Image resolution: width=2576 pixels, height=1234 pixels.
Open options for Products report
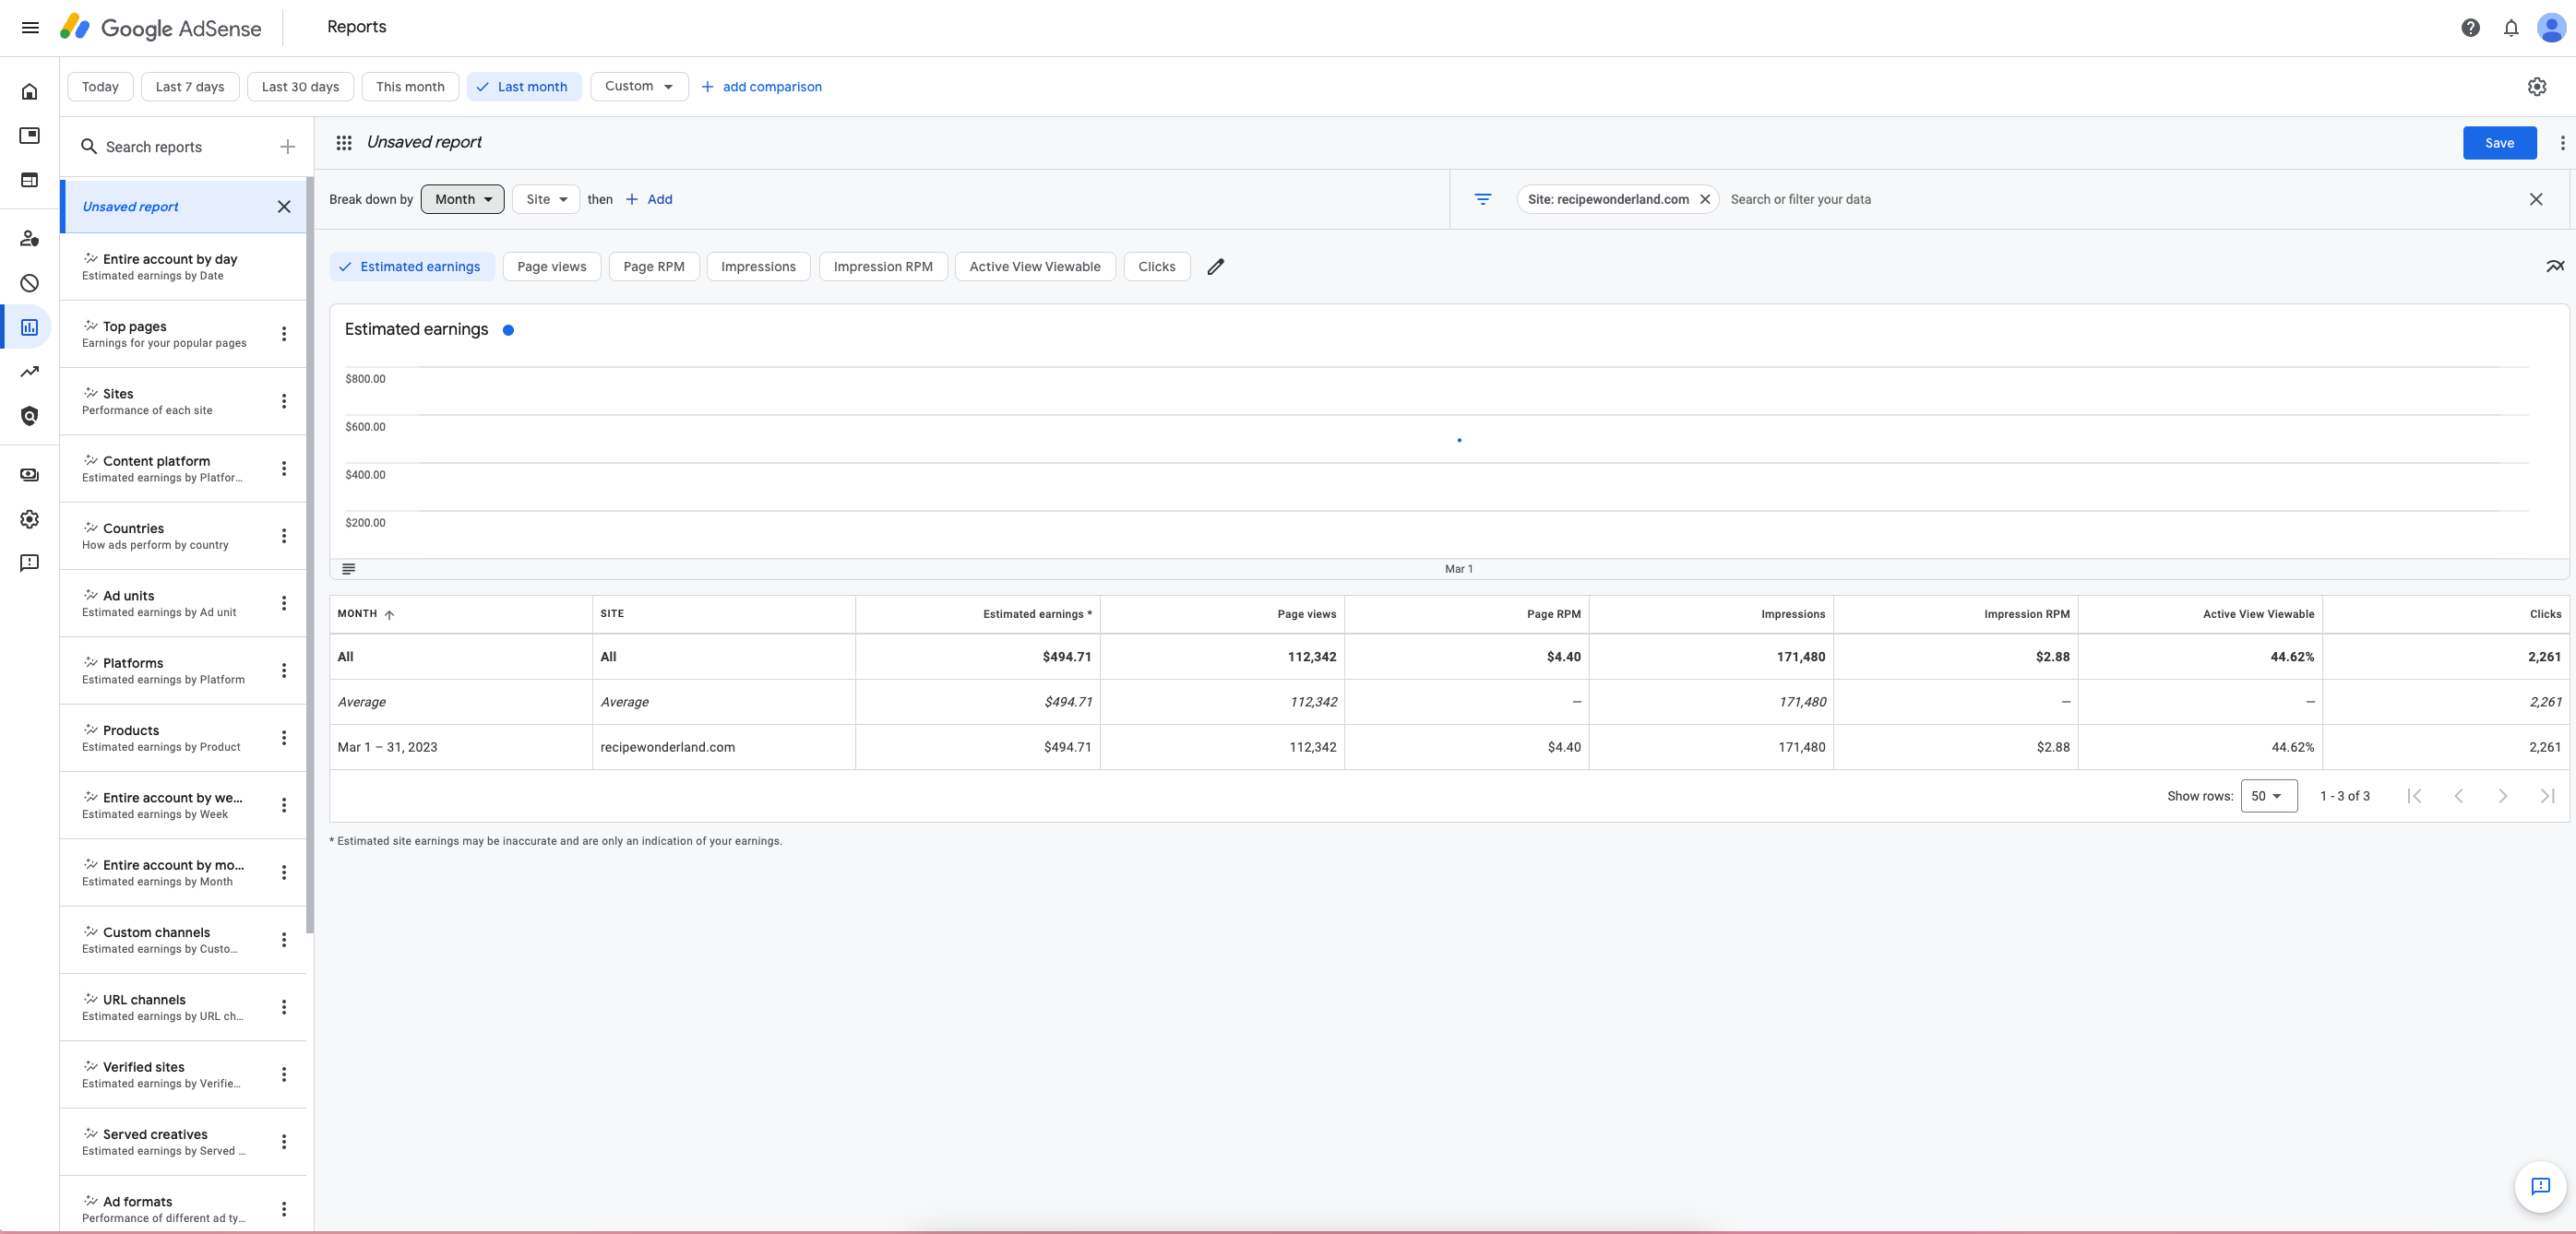pyautogui.click(x=284, y=738)
